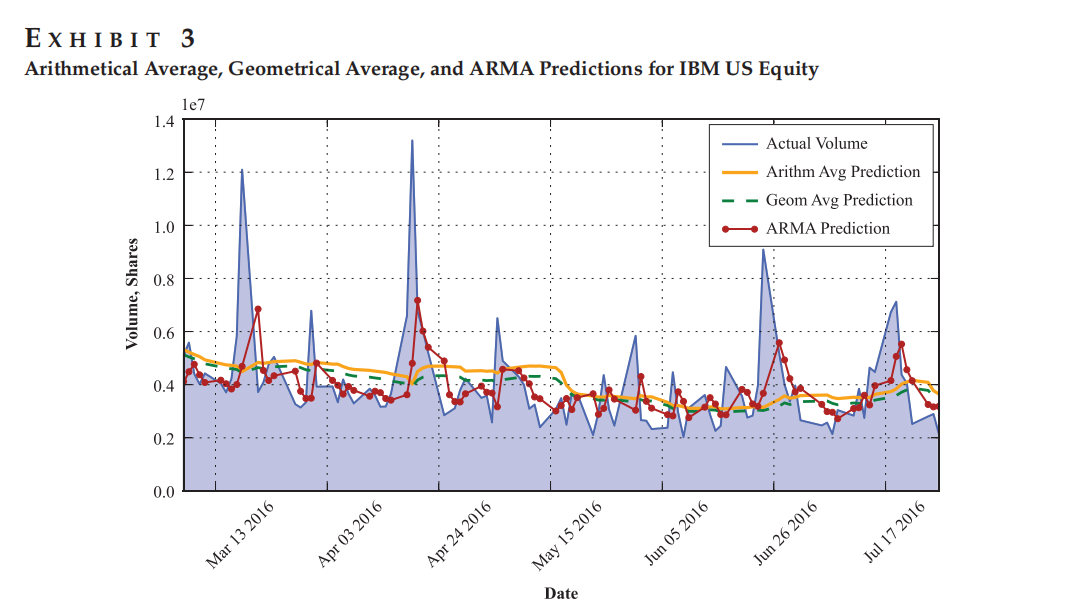Click the Geom Avg Prediction legend label
The width and height of the screenshot is (1071, 609).
[x=839, y=200]
